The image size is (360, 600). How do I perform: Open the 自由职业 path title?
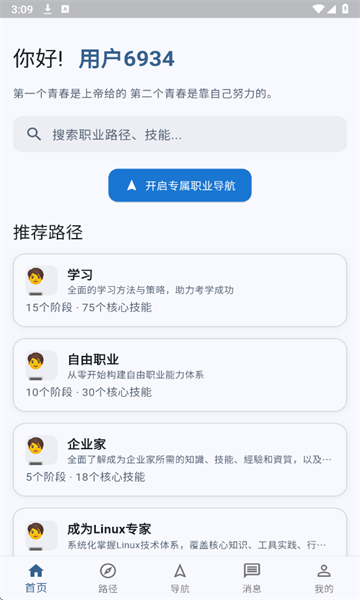pyautogui.click(x=93, y=360)
